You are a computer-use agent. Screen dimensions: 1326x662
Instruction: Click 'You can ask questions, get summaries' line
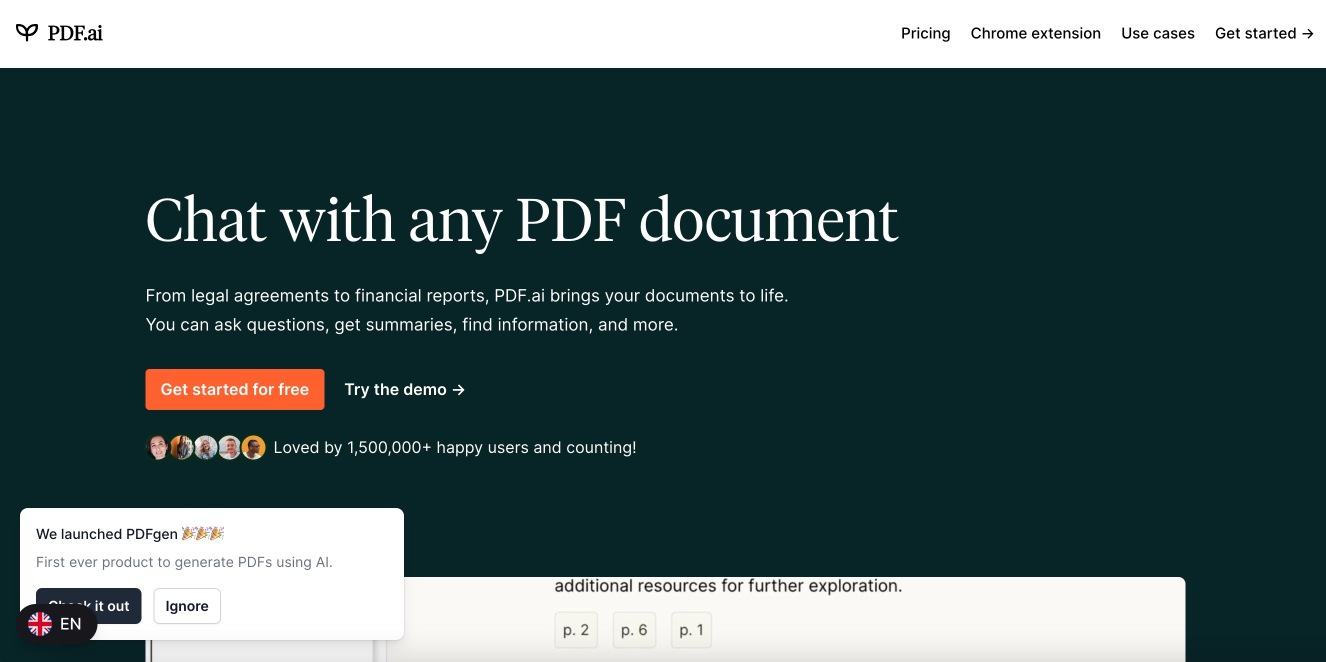point(412,325)
